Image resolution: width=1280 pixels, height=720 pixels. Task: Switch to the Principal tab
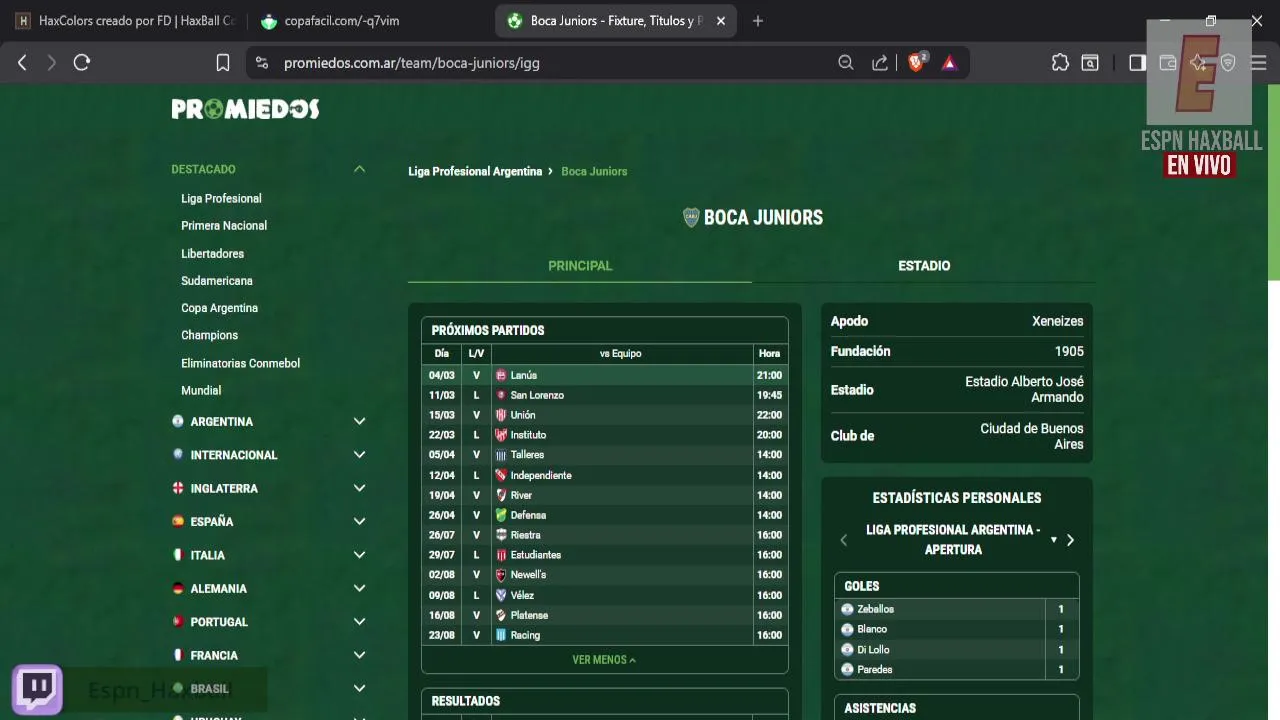pyautogui.click(x=580, y=266)
